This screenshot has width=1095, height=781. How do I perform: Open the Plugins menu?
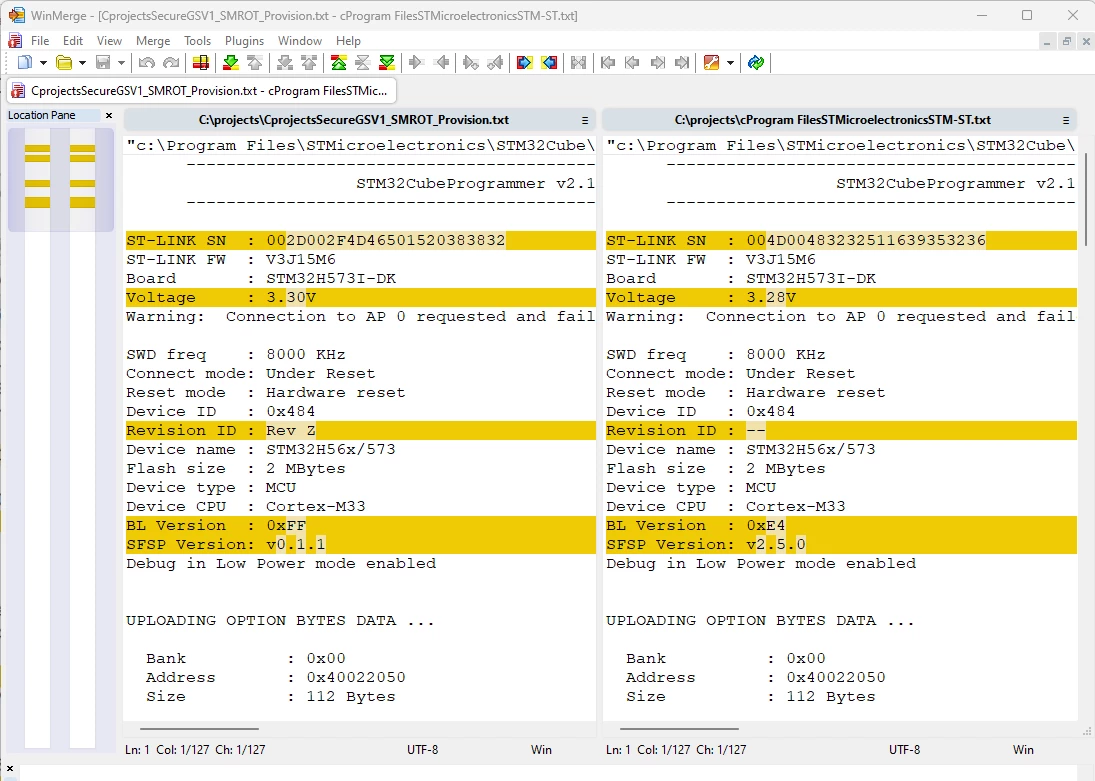(244, 41)
